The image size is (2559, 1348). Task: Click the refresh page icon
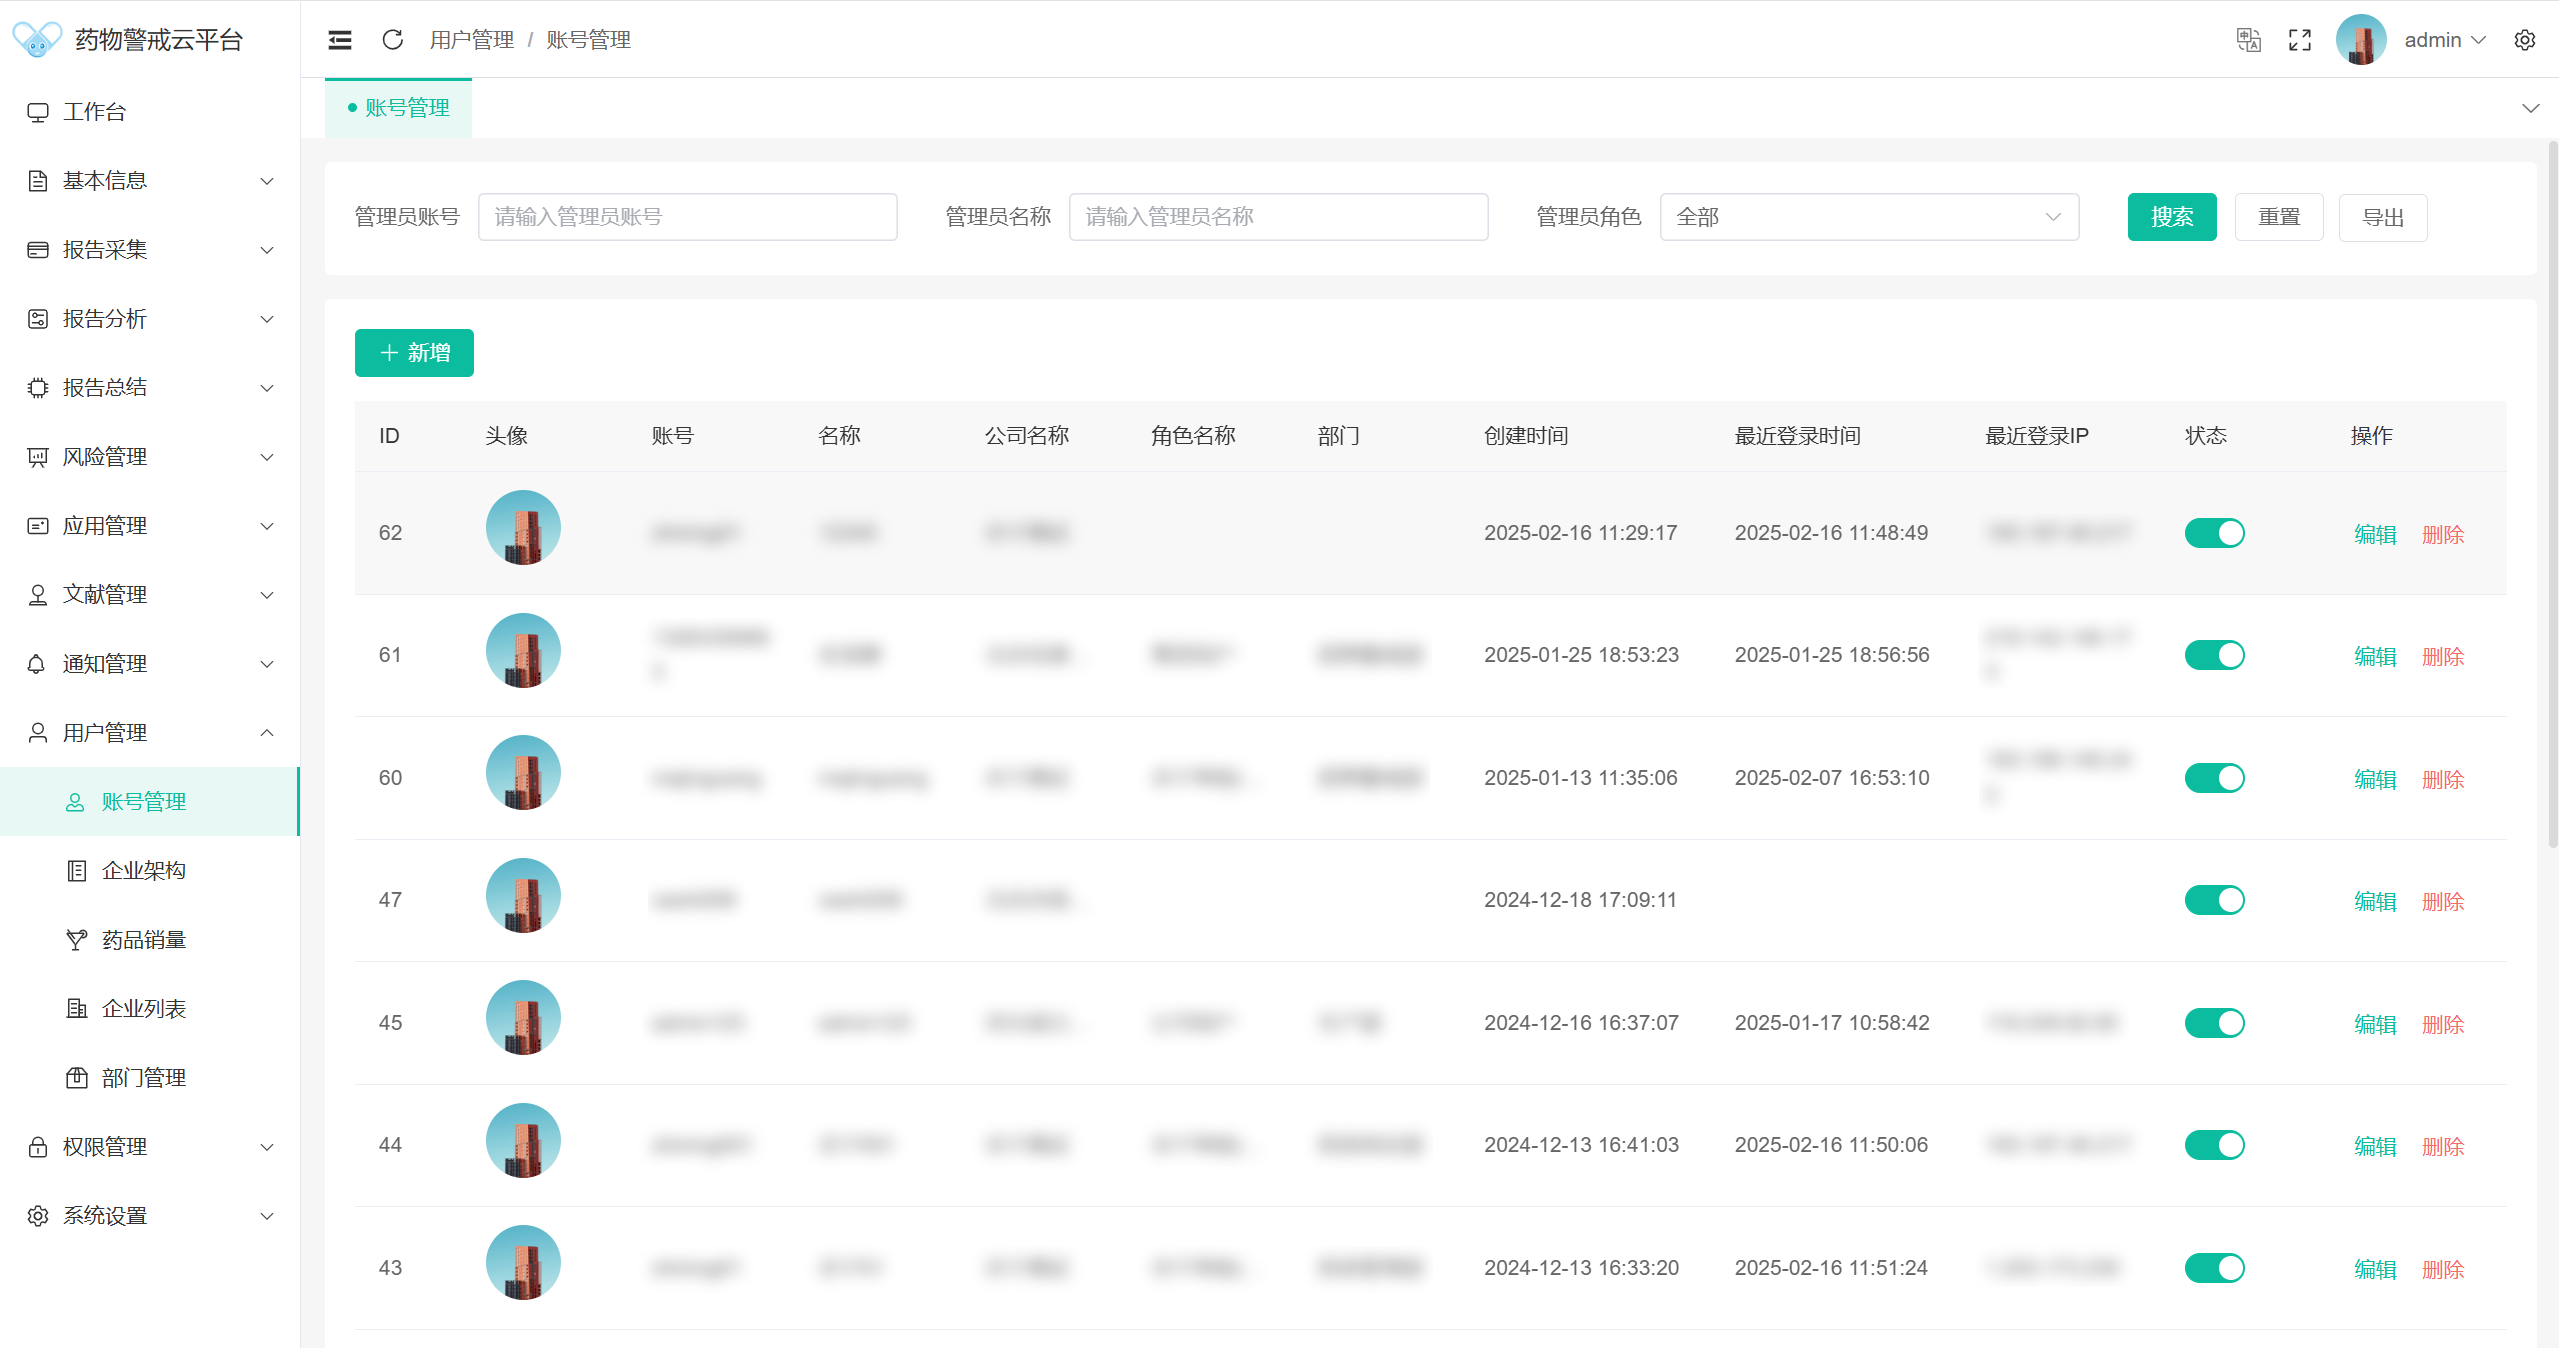click(x=393, y=40)
